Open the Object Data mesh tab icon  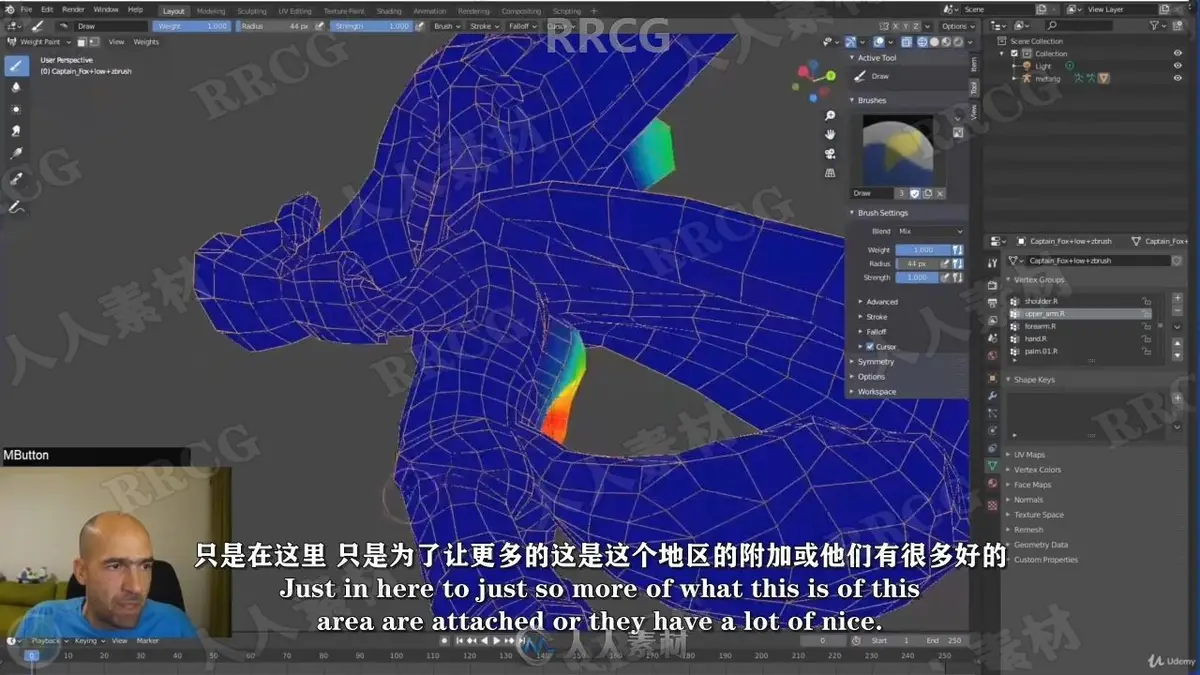pos(992,466)
